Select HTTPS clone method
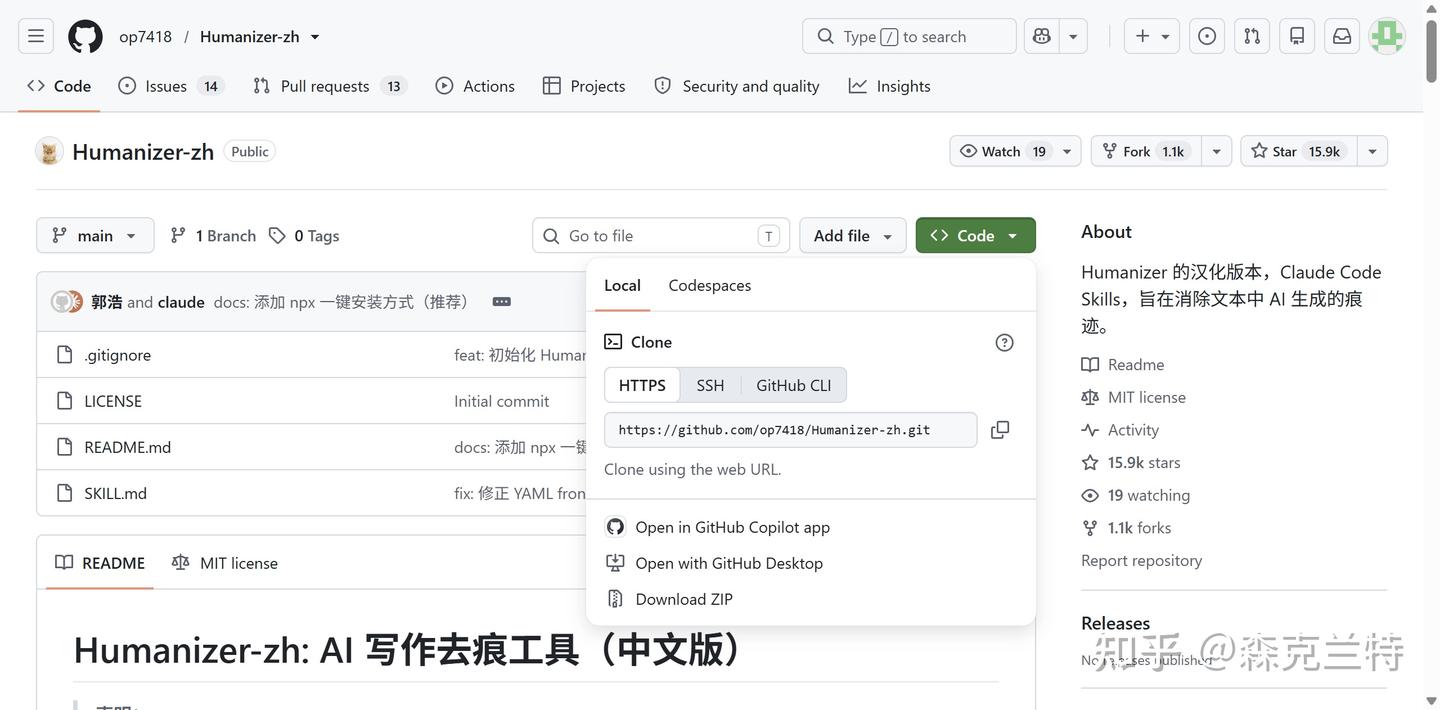The height and width of the screenshot is (710, 1440). point(642,385)
